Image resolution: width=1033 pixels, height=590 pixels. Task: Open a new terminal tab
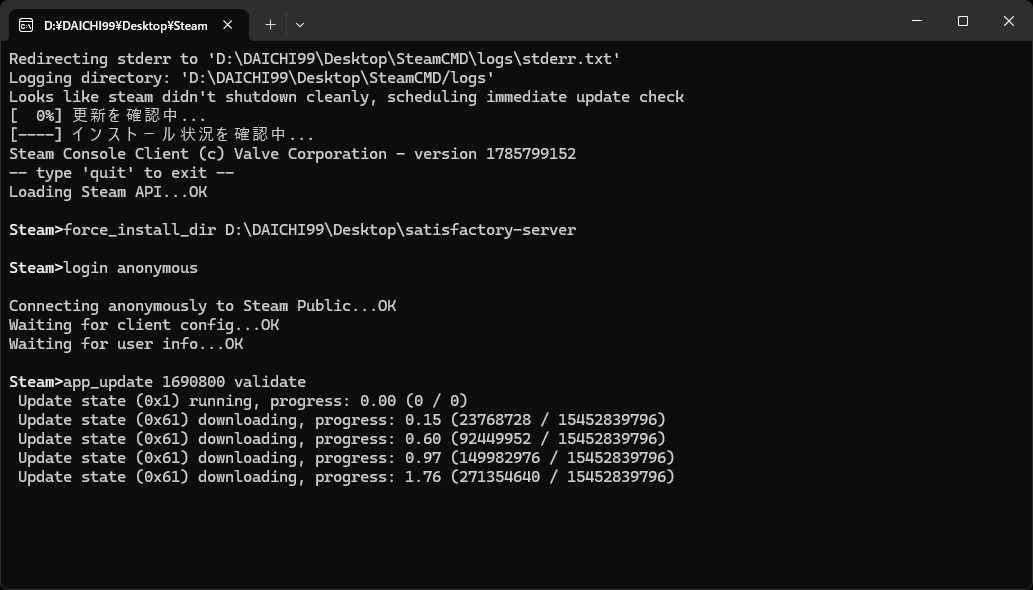point(270,24)
